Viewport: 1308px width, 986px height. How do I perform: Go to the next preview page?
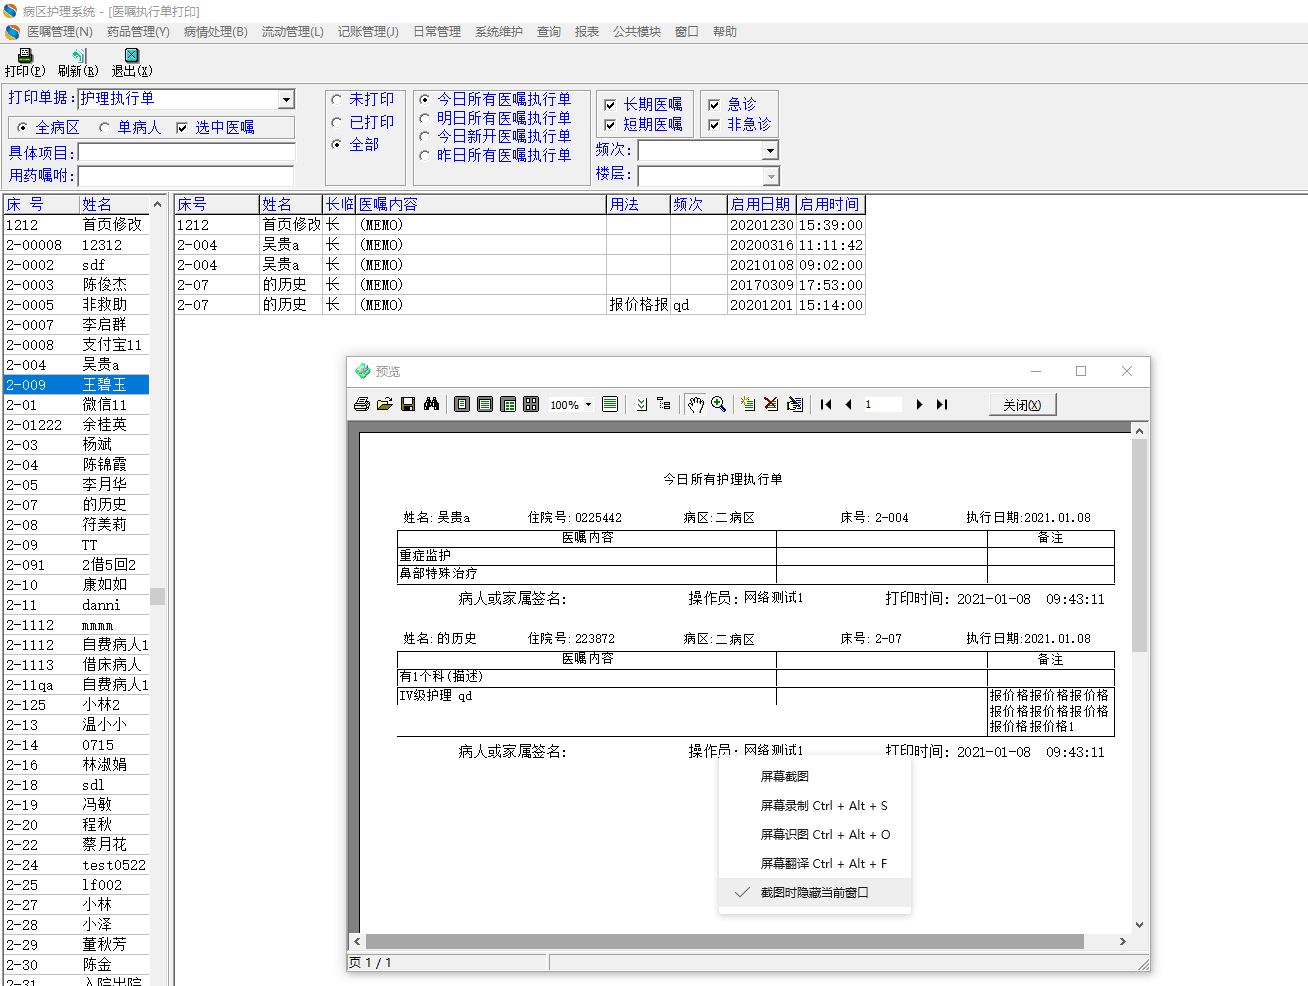[x=919, y=404]
